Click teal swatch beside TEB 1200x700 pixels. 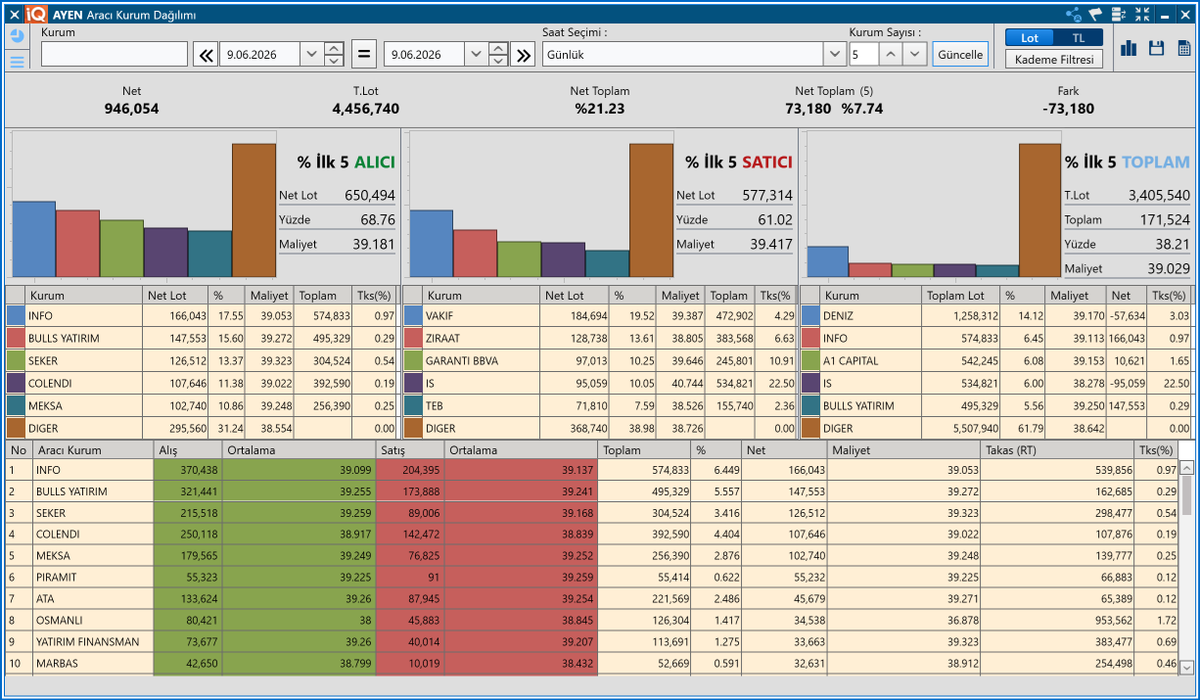pyautogui.click(x=413, y=406)
